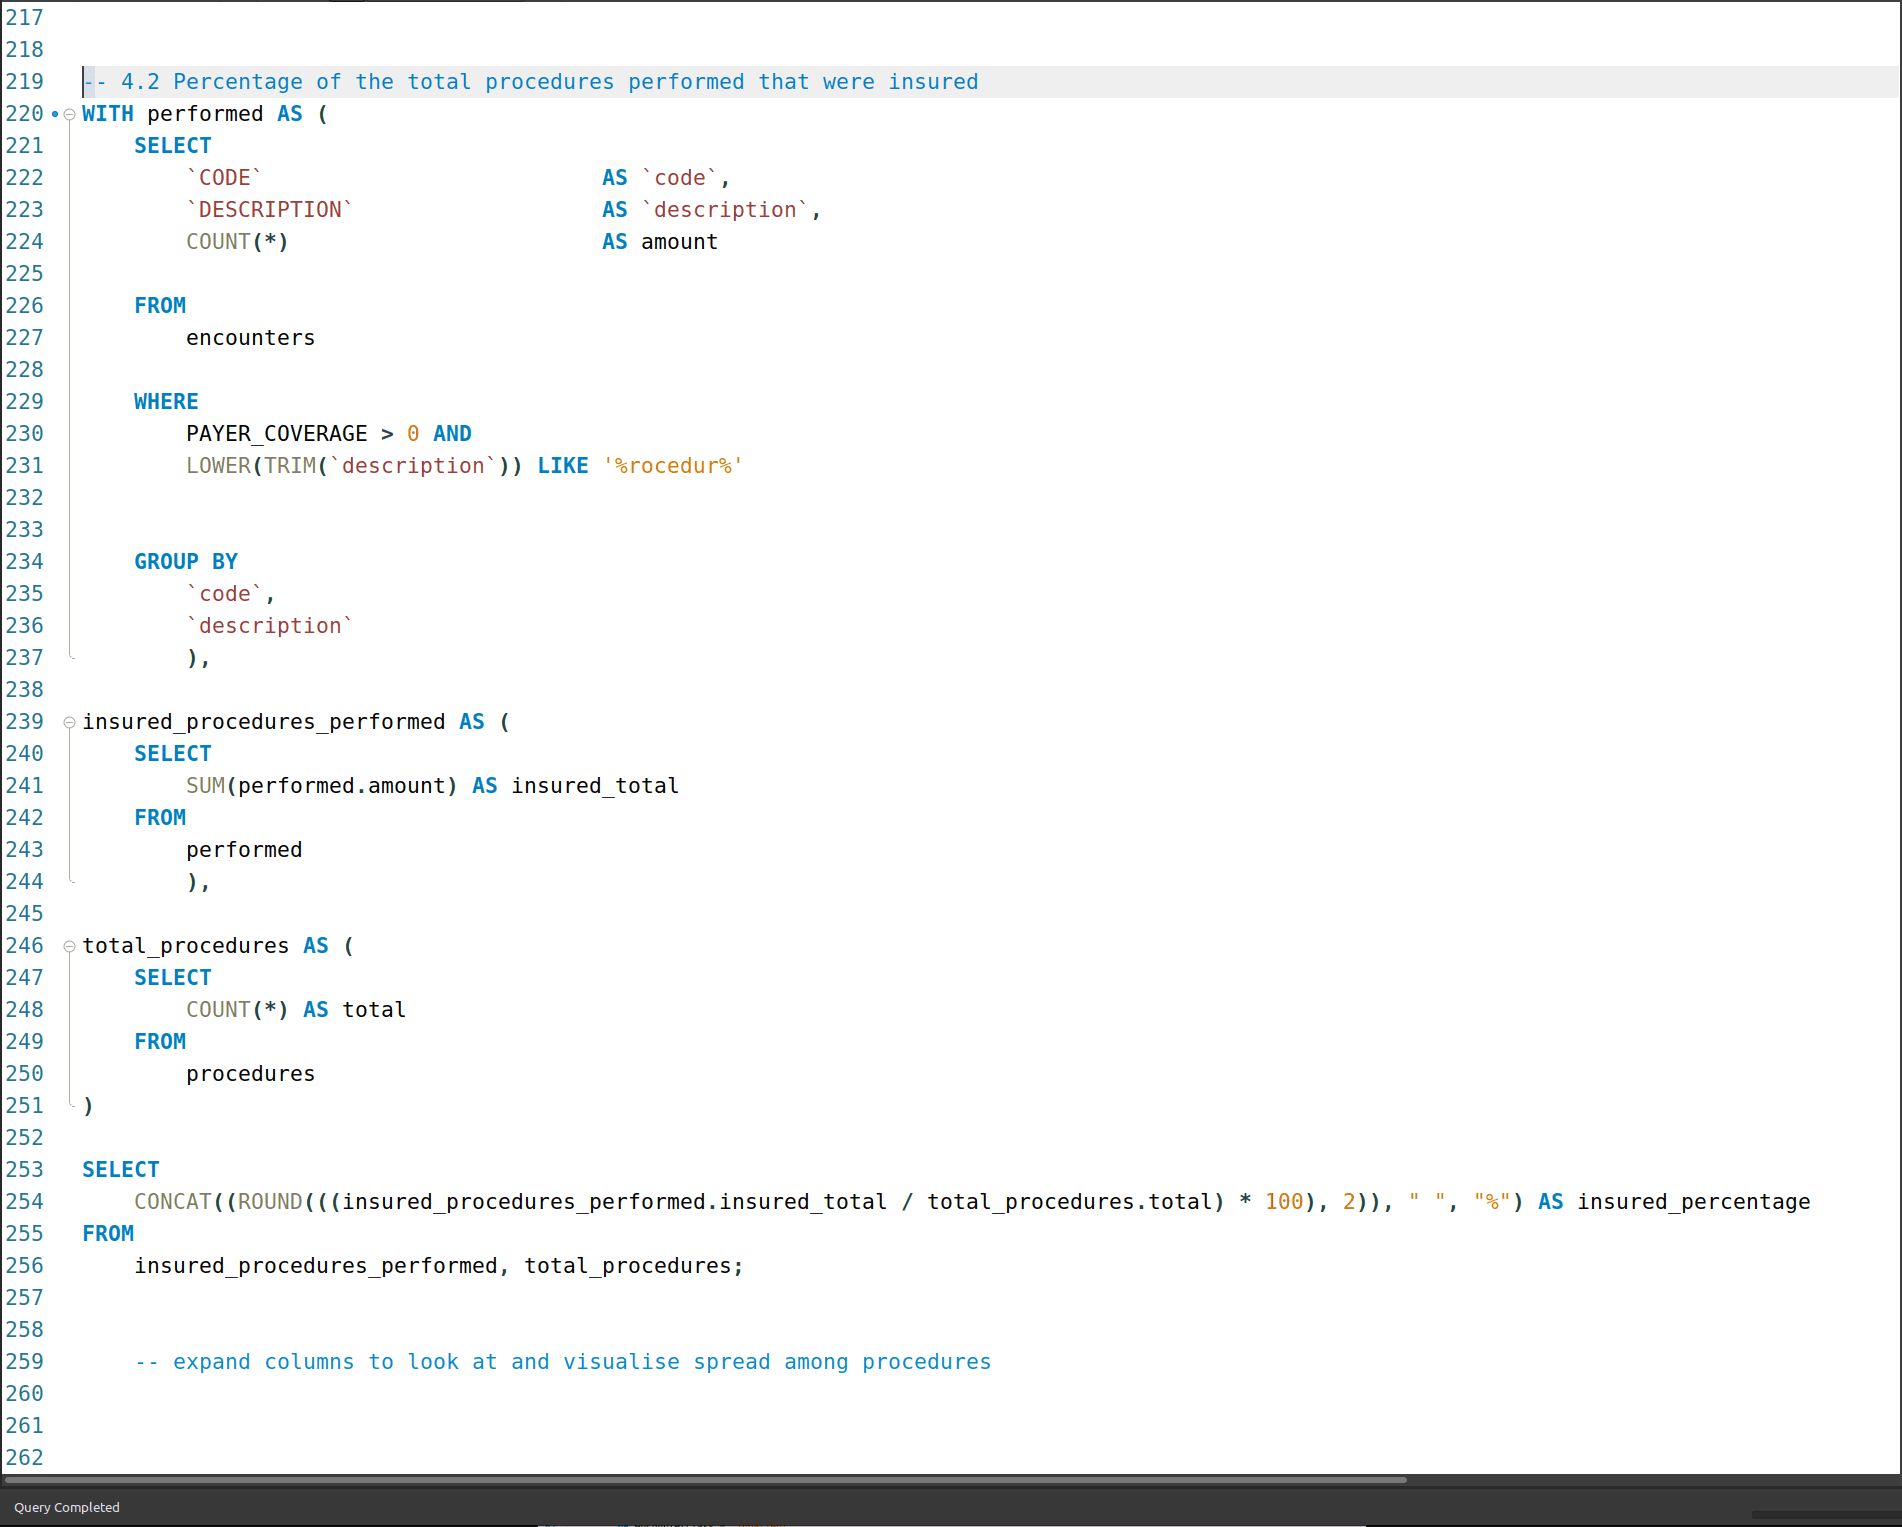Click the CONCAT function in final SELECT
This screenshot has width=1902, height=1527.
click(173, 1202)
